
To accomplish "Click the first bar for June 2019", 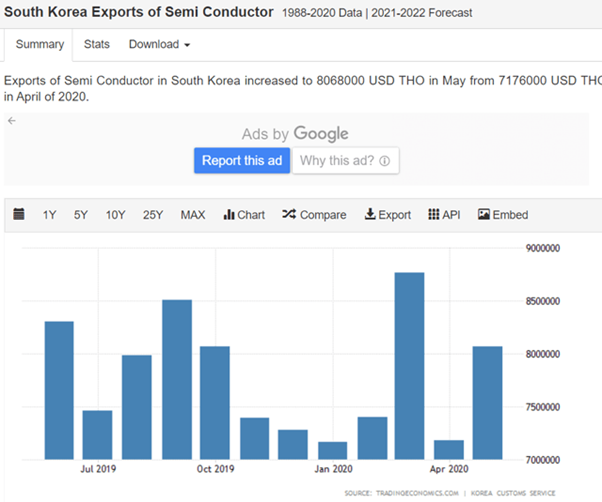I will [59, 390].
